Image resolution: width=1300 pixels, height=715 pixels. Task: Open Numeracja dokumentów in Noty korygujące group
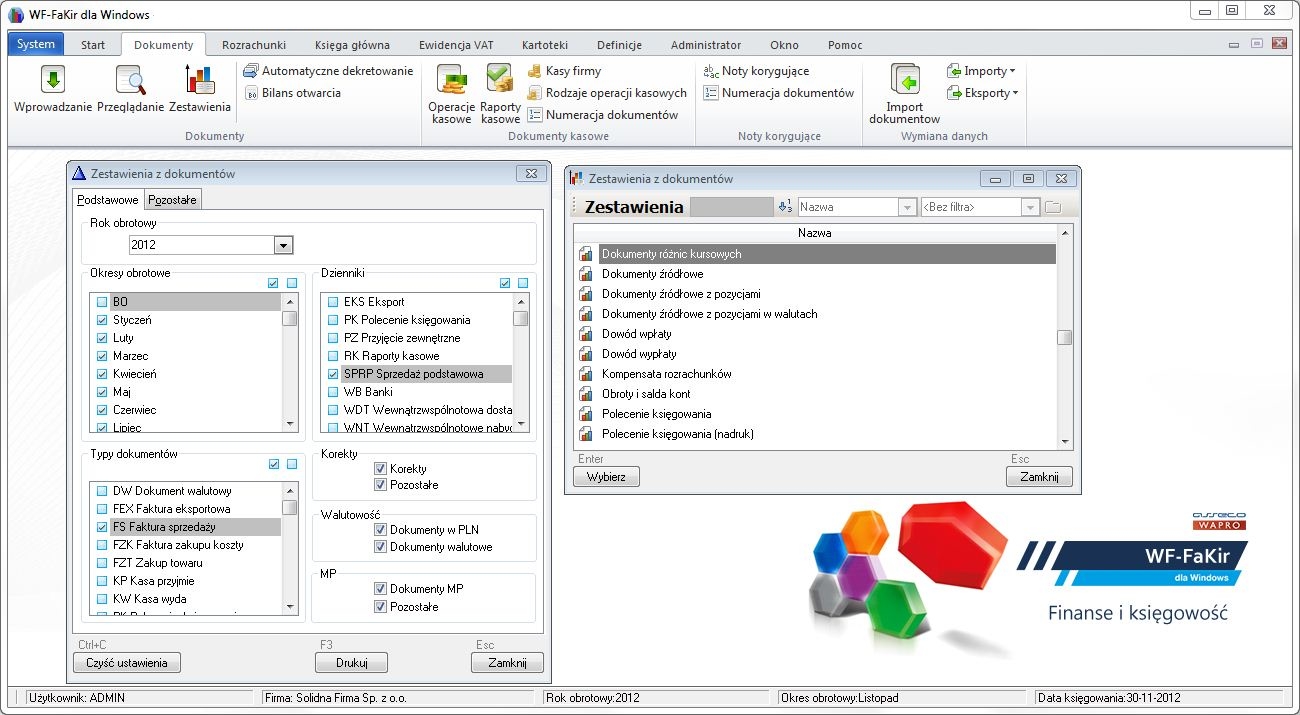779,93
